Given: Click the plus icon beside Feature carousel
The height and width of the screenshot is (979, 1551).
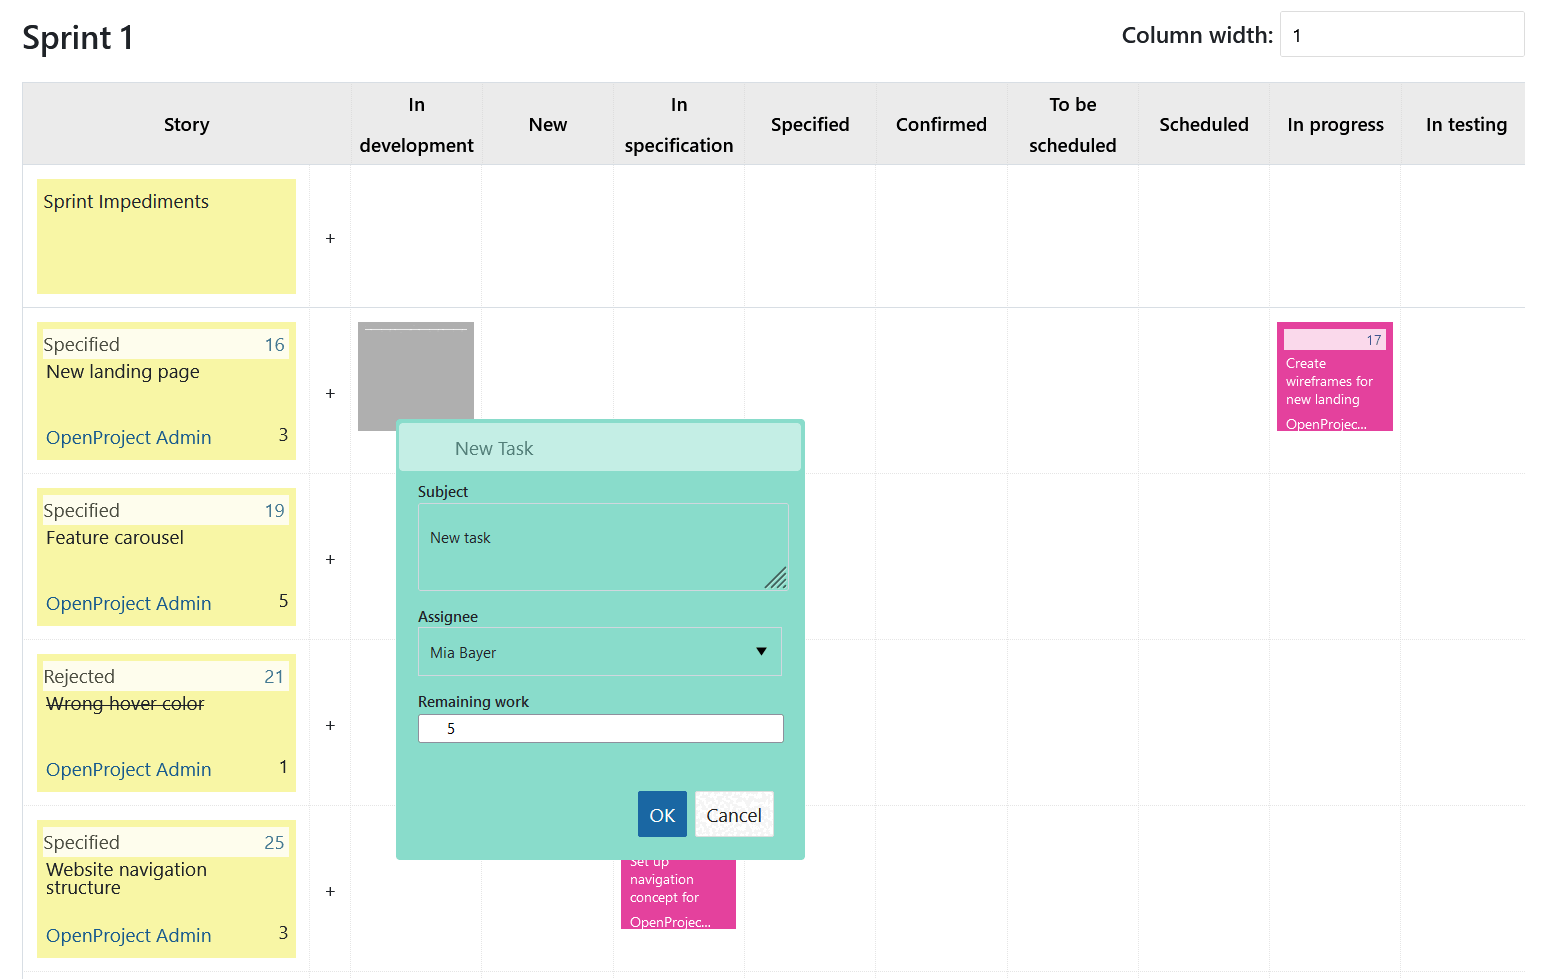Looking at the screenshot, I should coord(330,559).
